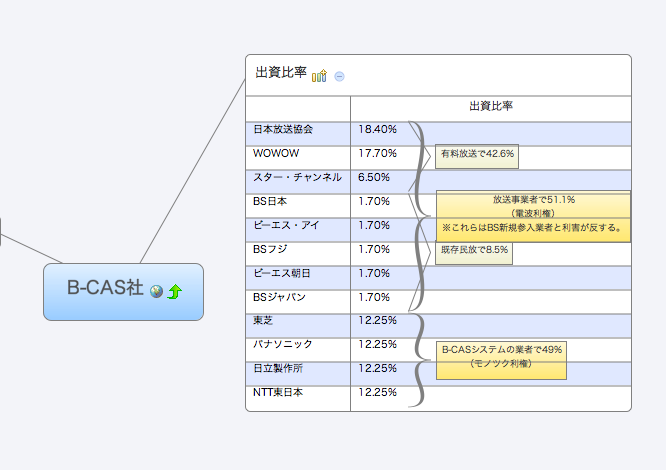Select the 東芝 row label
The width and height of the screenshot is (666, 470).
(263, 321)
